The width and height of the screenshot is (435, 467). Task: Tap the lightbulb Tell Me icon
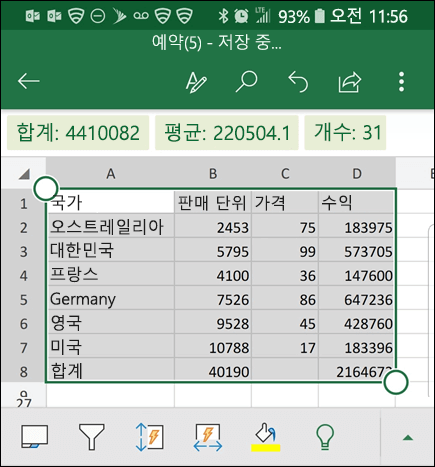[324, 437]
